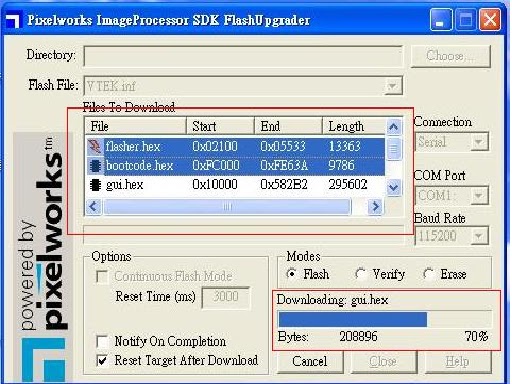The height and width of the screenshot is (384, 512).
Task: Close the FlashUpgrader window
Action: (490, 20)
